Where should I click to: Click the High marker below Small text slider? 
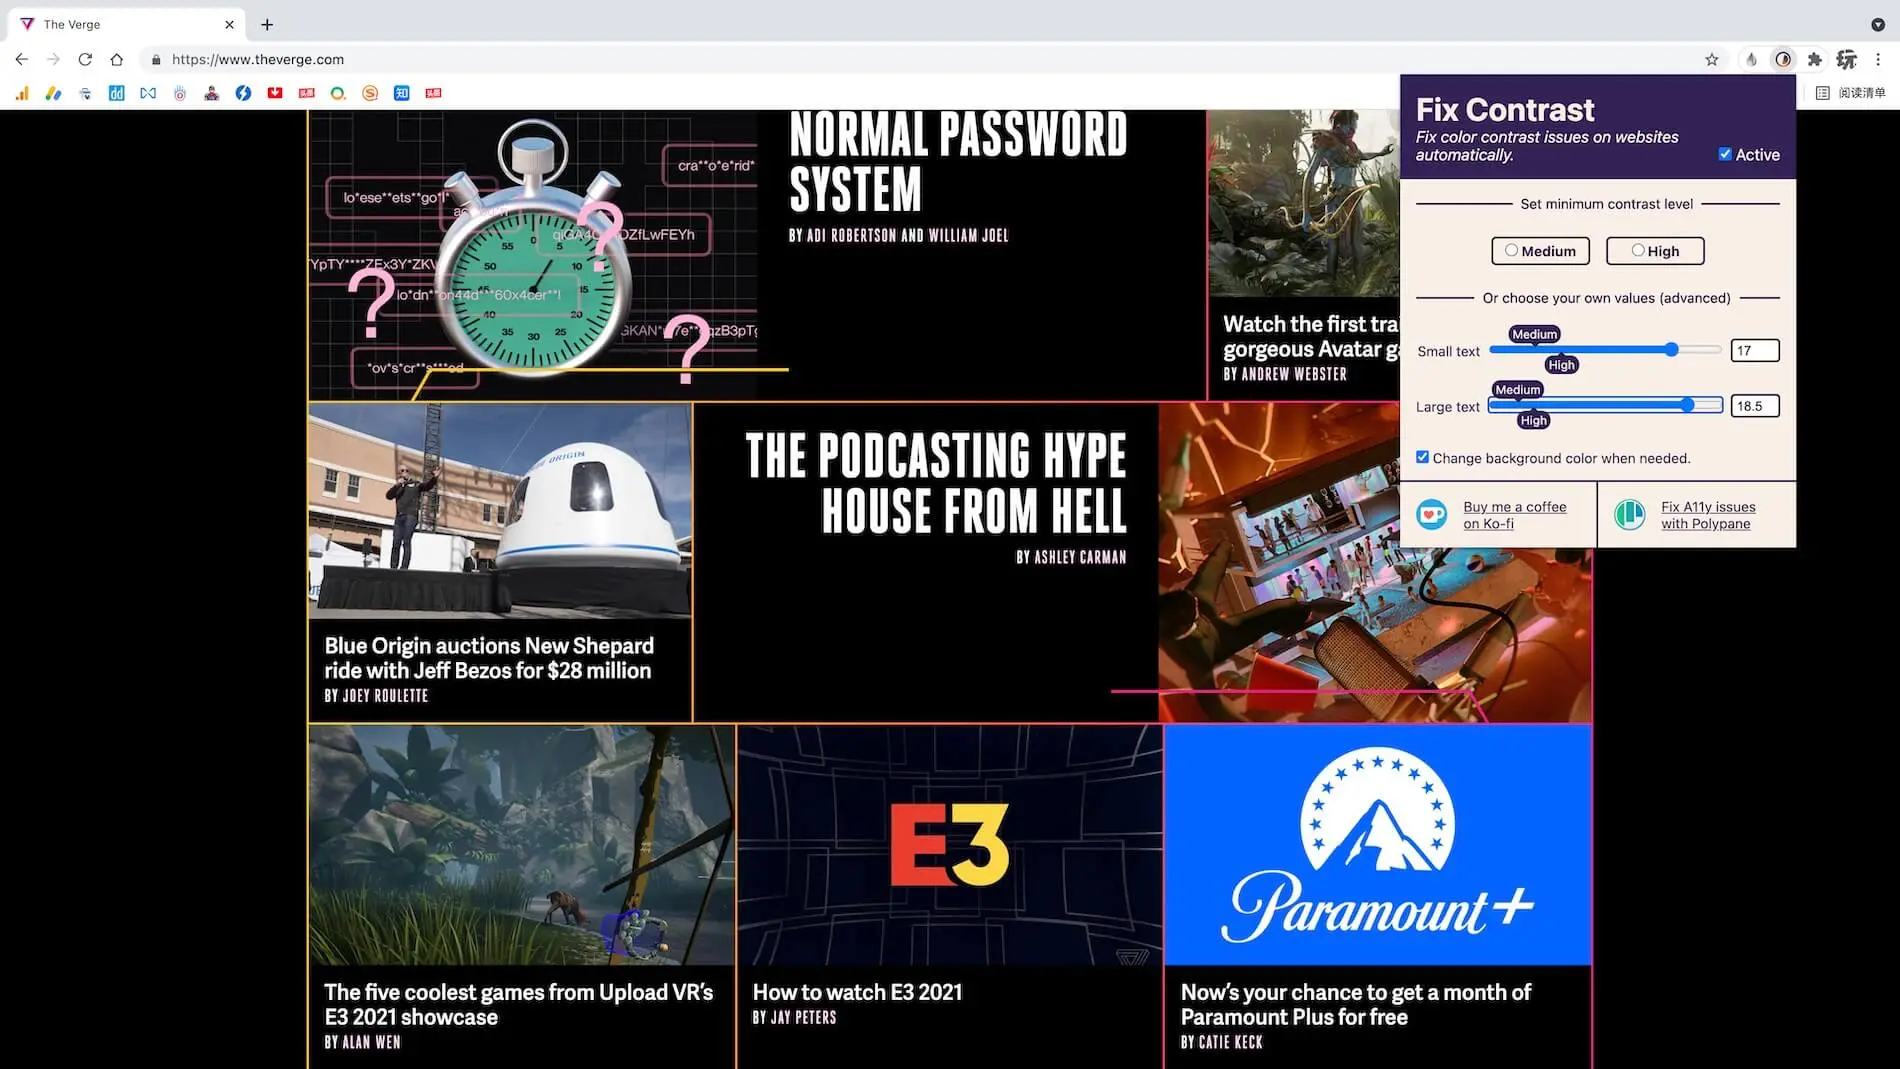[1561, 365]
